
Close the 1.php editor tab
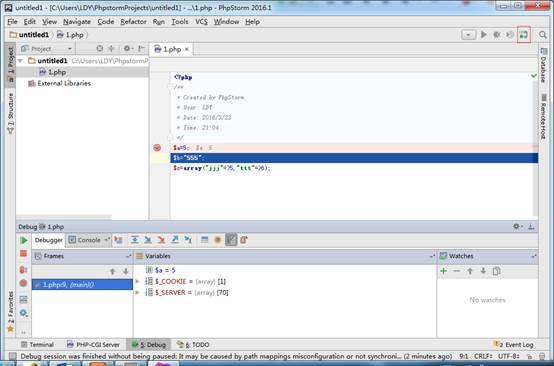pyautogui.click(x=187, y=49)
